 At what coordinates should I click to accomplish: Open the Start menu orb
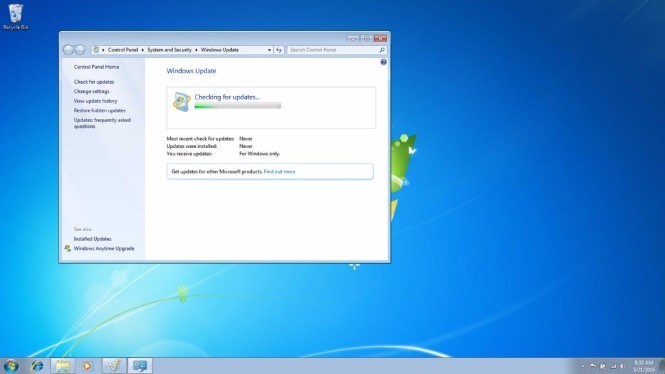[x=11, y=366]
